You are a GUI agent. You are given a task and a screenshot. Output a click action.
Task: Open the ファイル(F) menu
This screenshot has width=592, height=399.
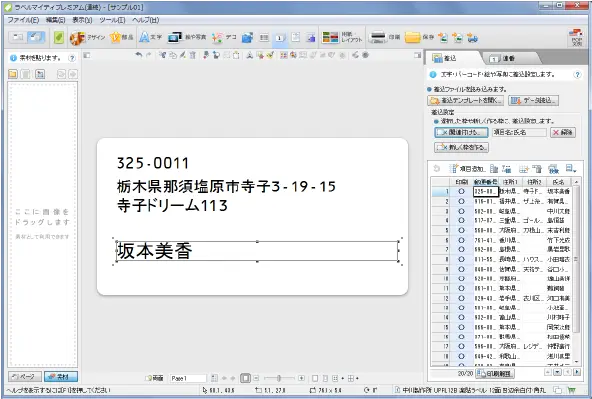coord(23,20)
